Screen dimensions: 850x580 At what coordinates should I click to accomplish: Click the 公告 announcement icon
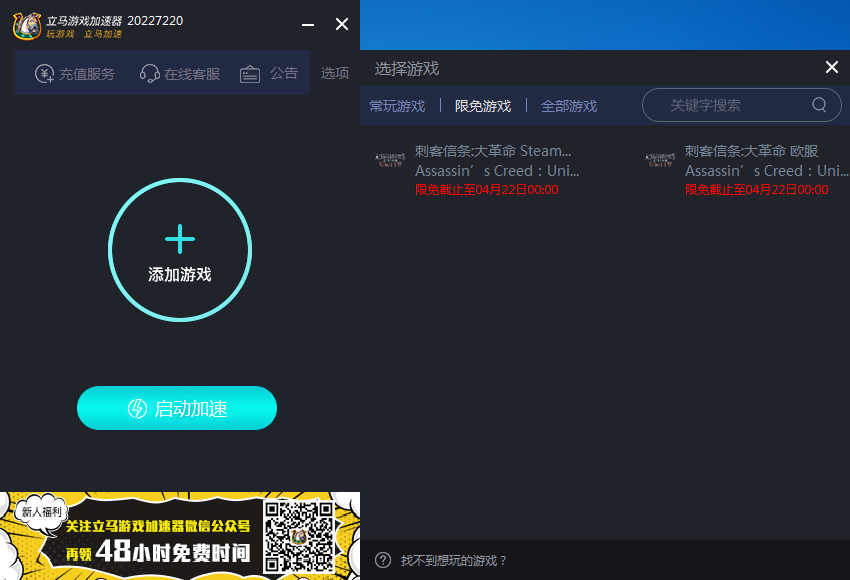coord(250,72)
